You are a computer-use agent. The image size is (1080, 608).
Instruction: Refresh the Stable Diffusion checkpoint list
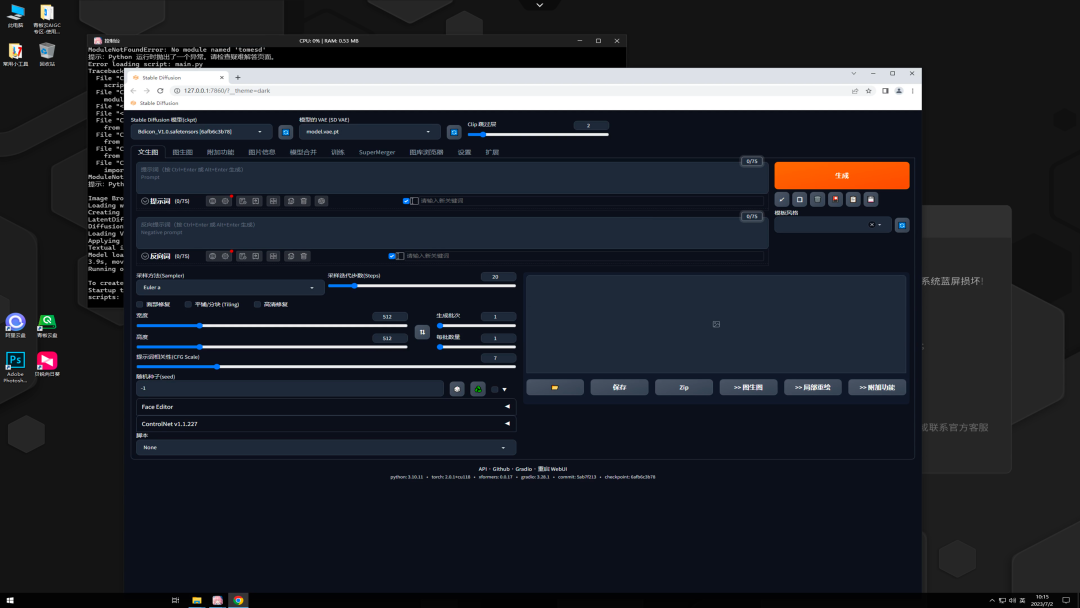point(286,132)
